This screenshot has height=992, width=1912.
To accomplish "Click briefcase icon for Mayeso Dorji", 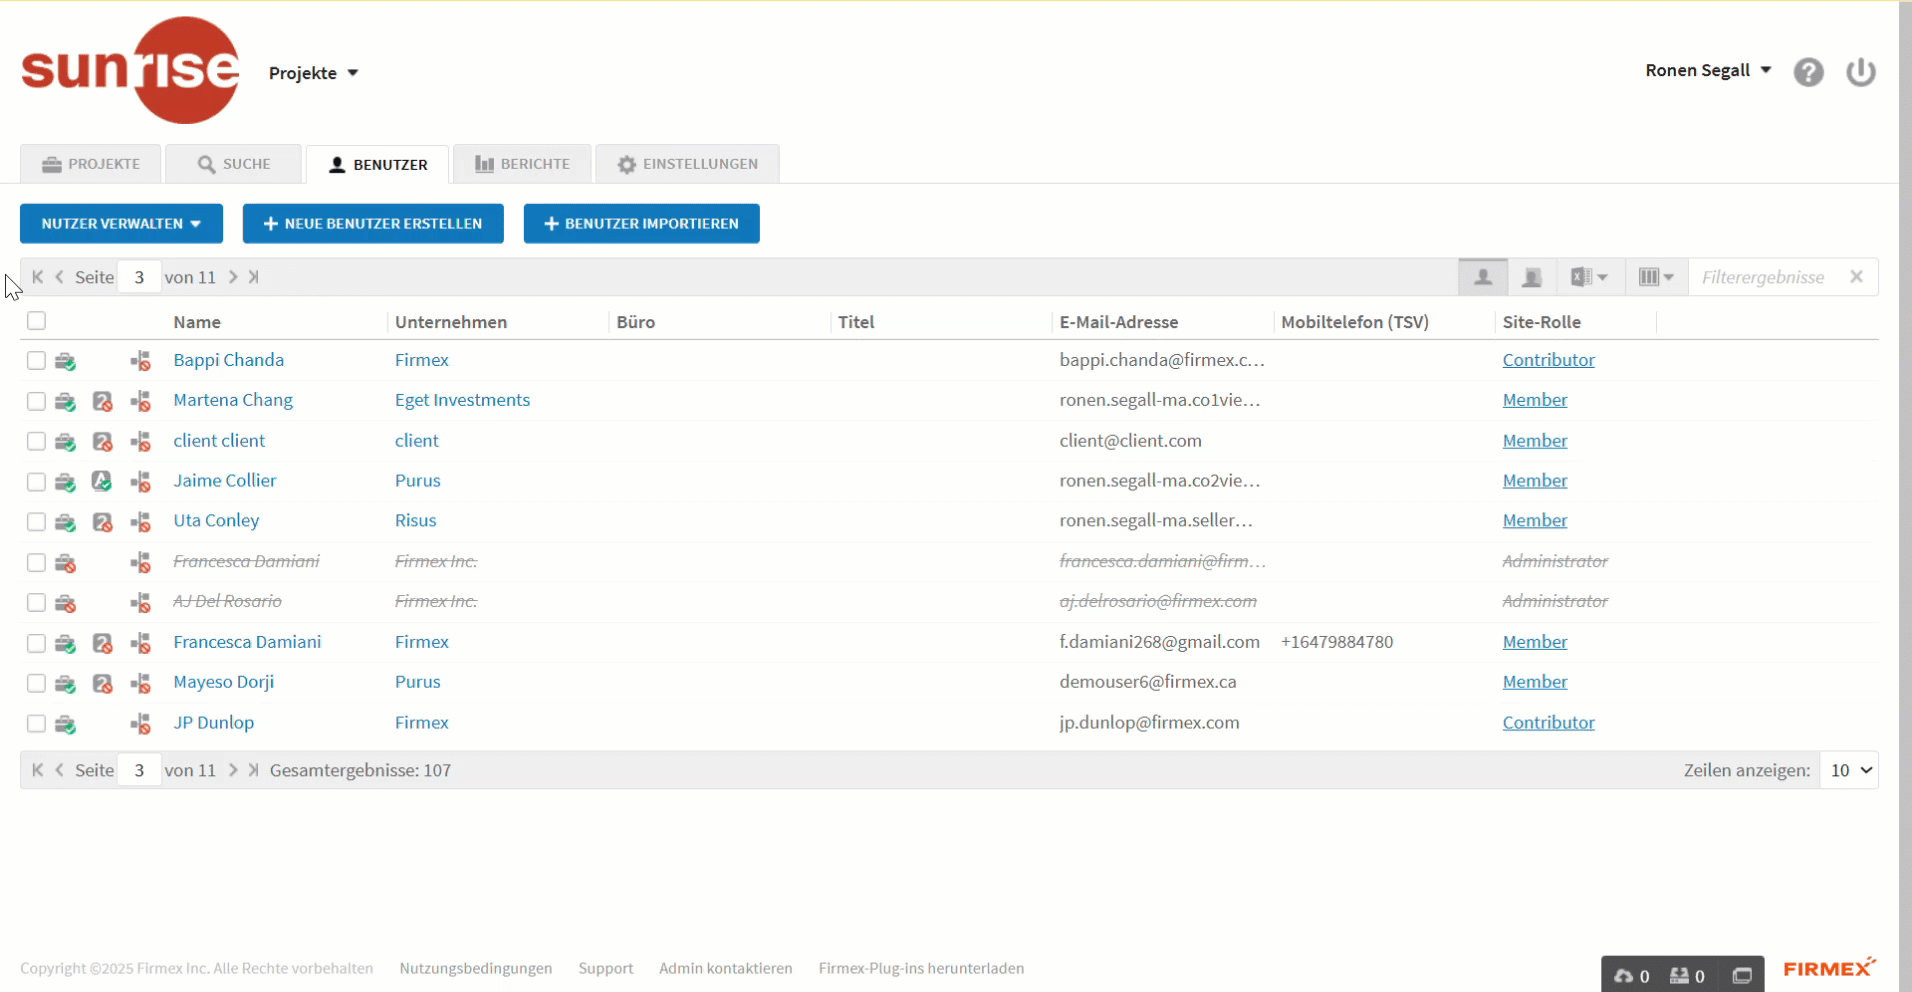I will pyautogui.click(x=66, y=683).
